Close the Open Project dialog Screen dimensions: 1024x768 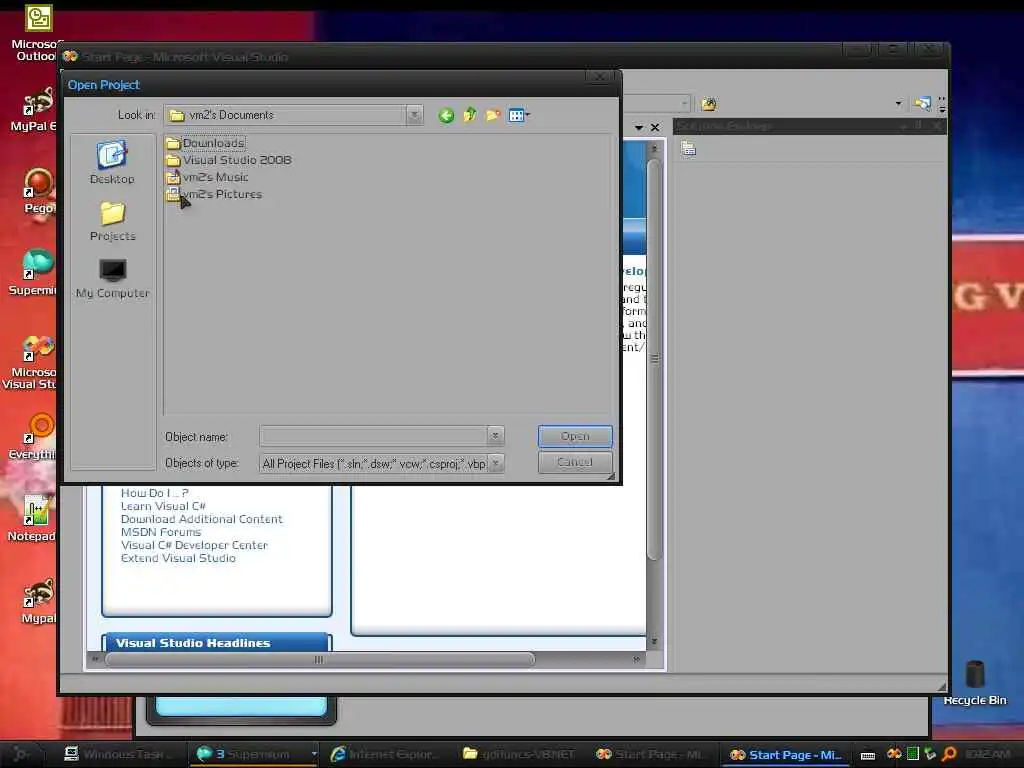point(600,78)
